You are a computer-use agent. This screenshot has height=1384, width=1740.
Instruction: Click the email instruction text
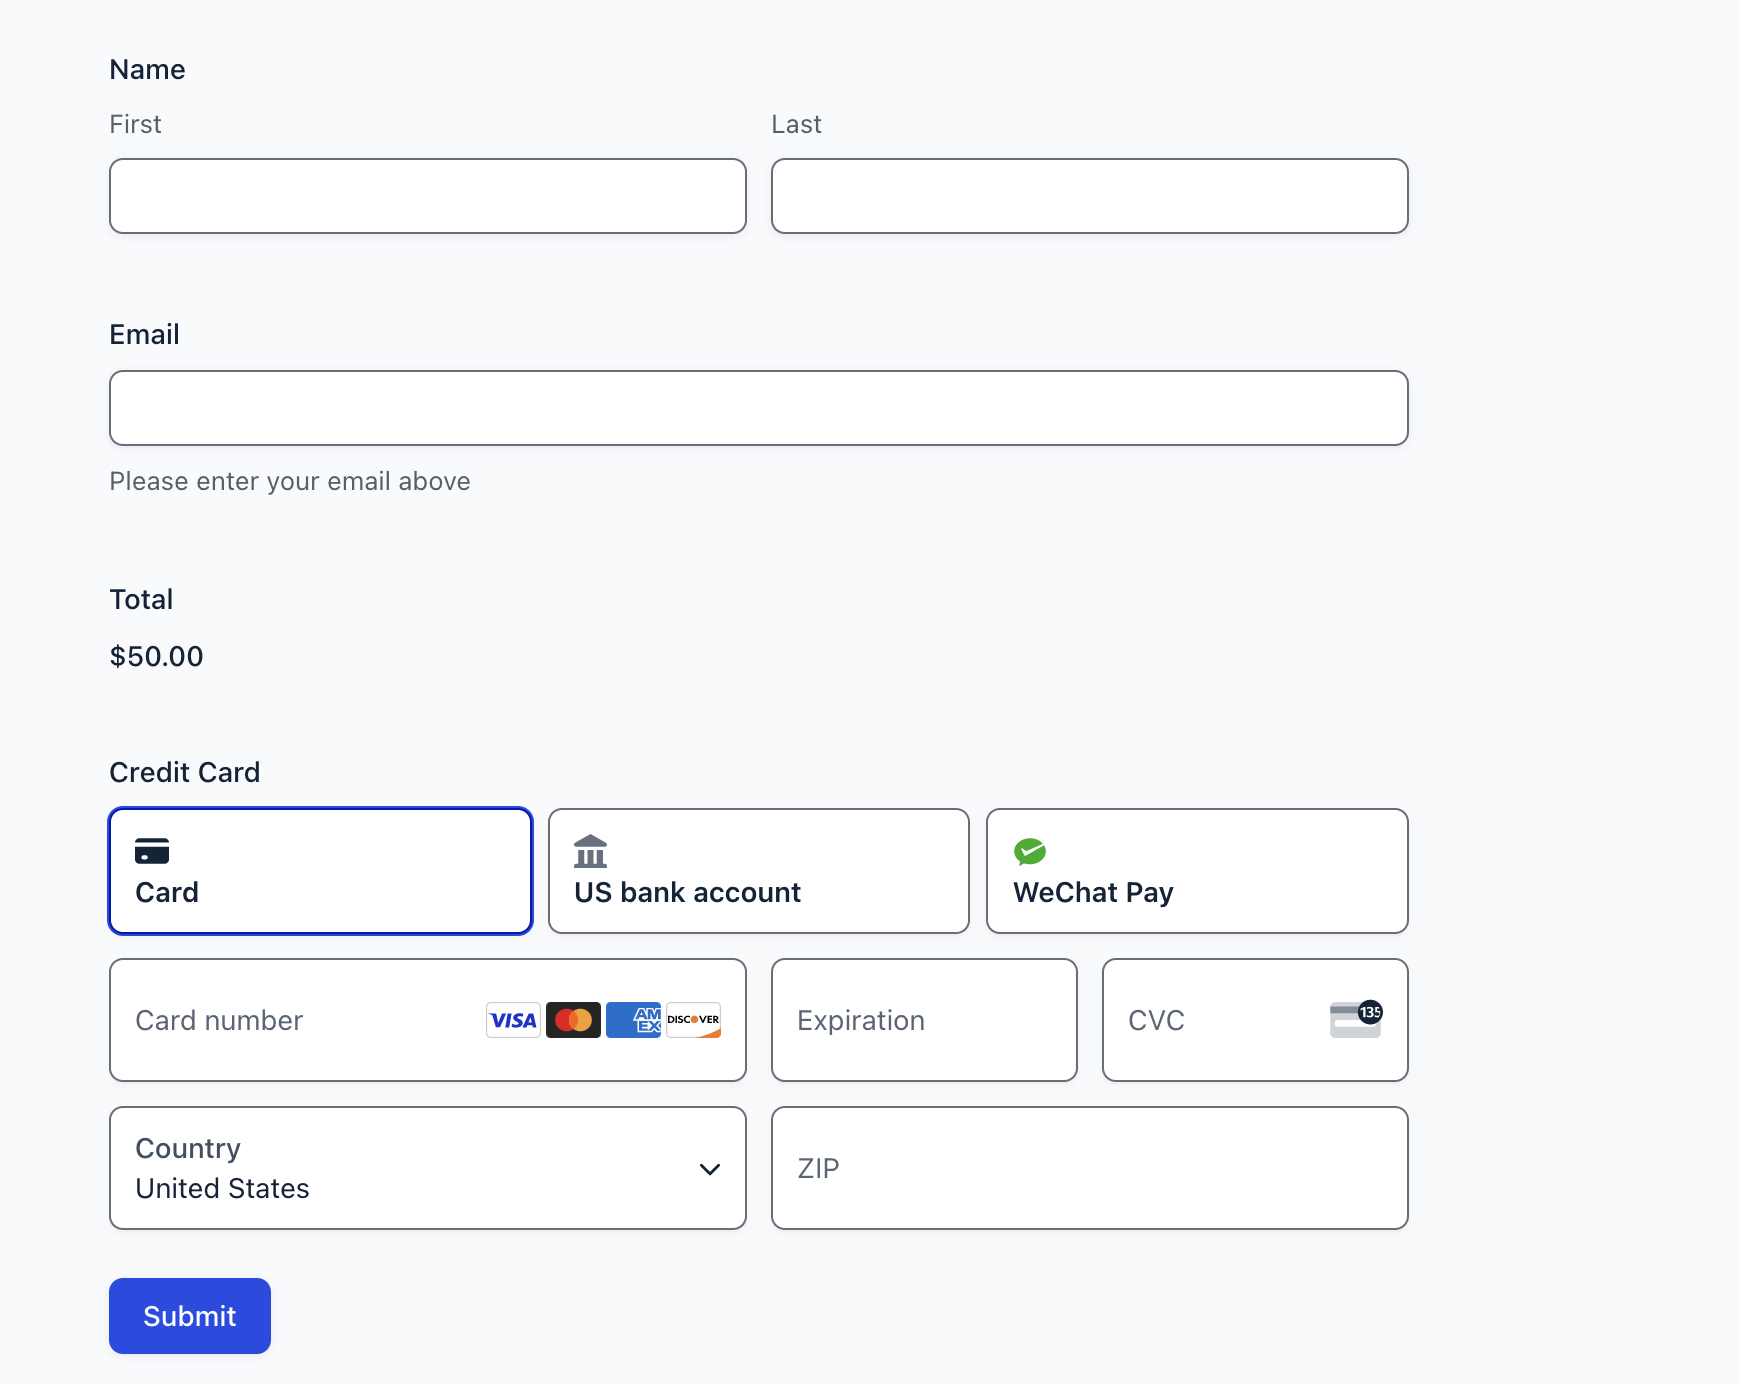pyautogui.click(x=290, y=481)
